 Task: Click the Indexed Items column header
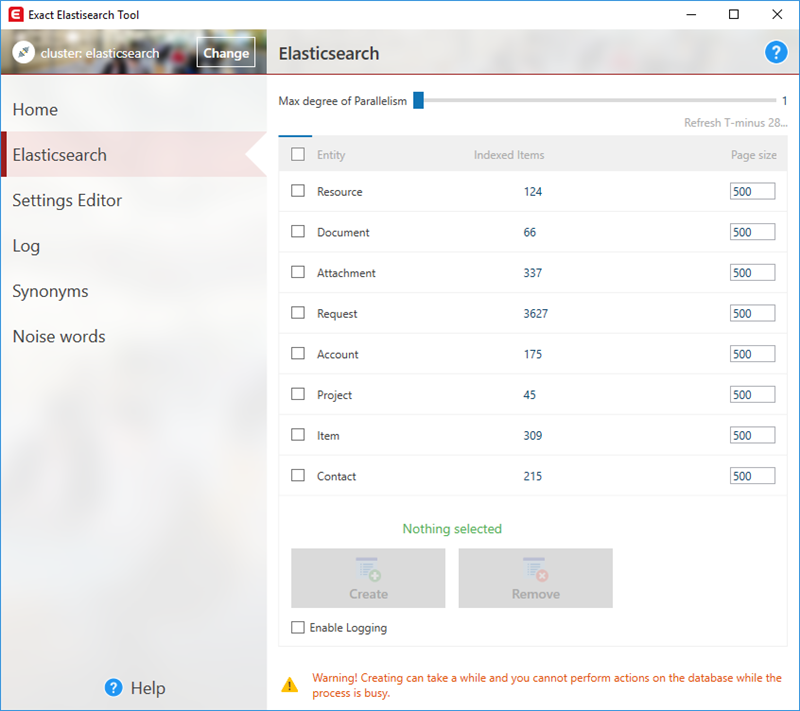pos(509,155)
